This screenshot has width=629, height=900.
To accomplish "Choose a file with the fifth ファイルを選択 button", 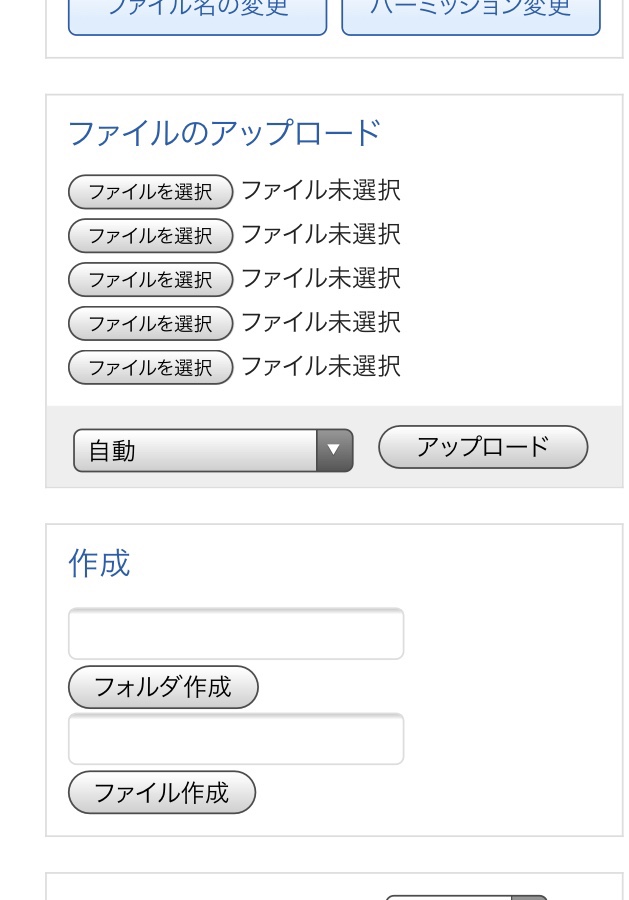I will 150,367.
